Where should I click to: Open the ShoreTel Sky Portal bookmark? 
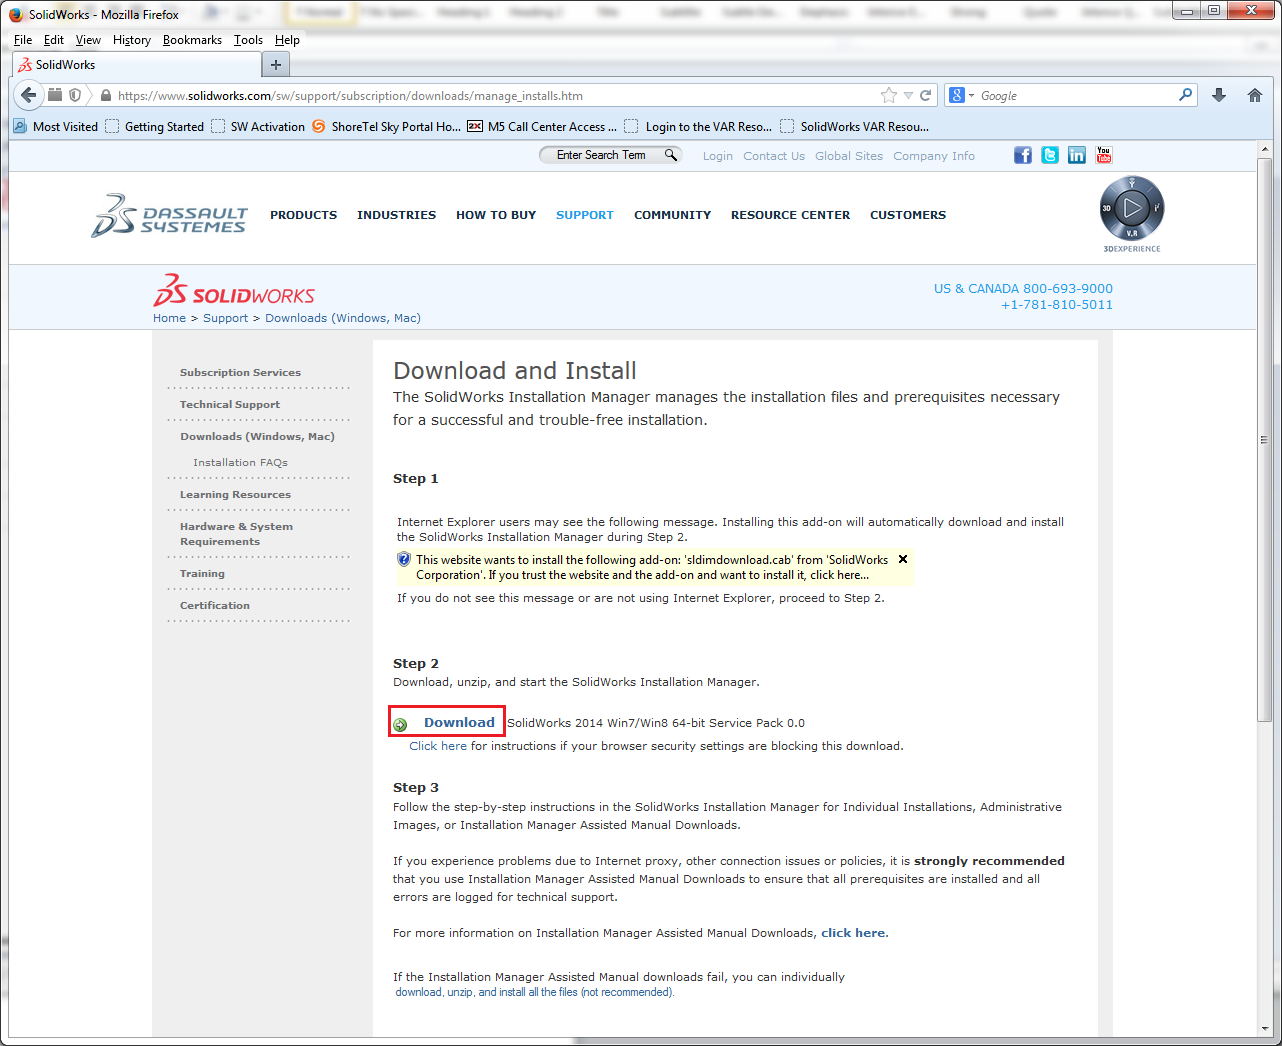point(386,127)
